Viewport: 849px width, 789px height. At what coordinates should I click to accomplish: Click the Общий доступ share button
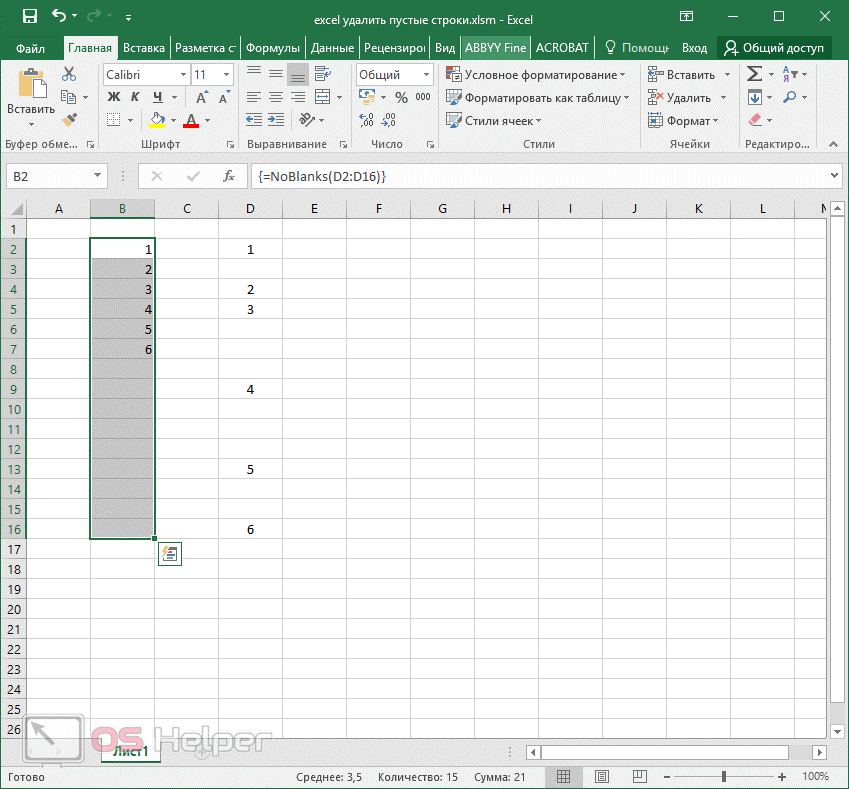point(774,48)
